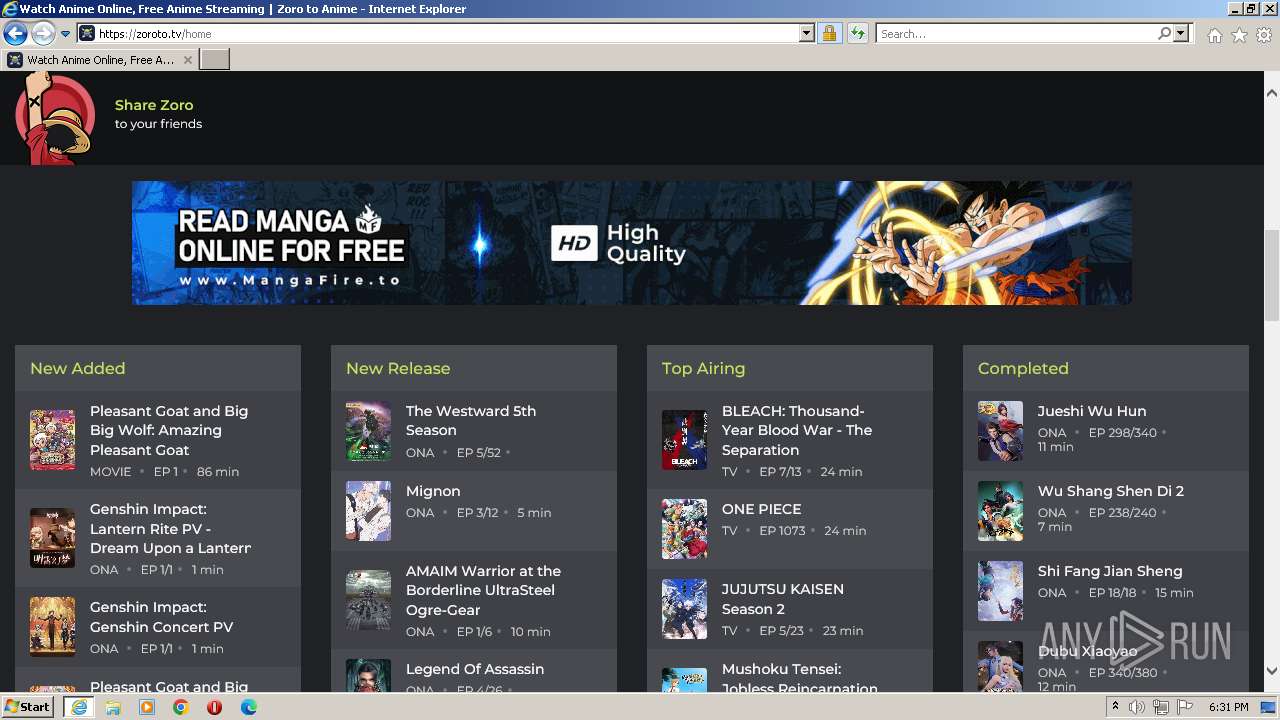Click BLEACH thumbnail image
Image resolution: width=1280 pixels, height=720 pixels.
(x=684, y=439)
